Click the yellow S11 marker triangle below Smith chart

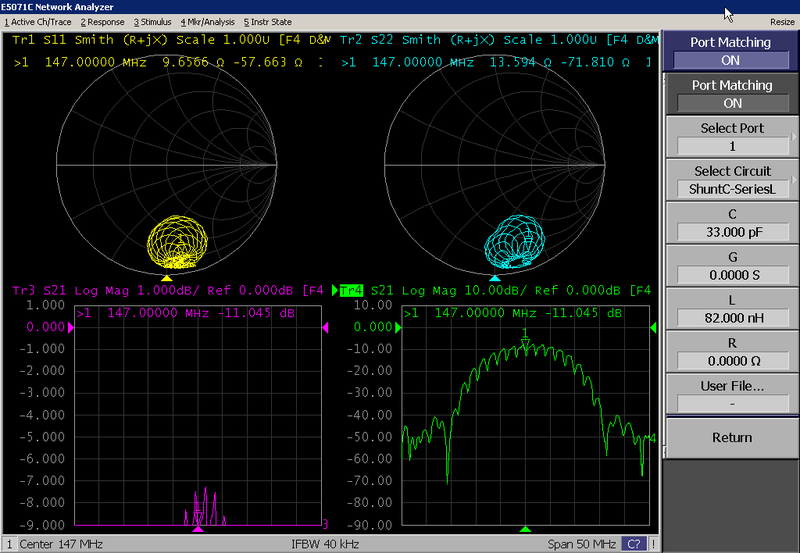pyautogui.click(x=167, y=277)
